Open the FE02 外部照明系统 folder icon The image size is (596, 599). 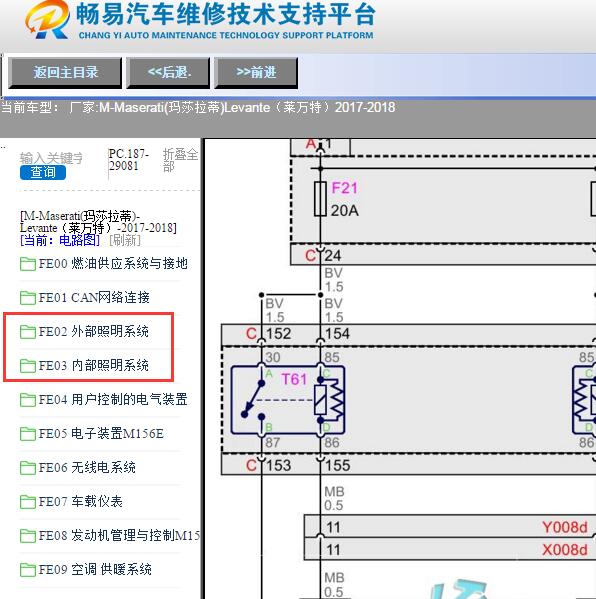point(28,332)
